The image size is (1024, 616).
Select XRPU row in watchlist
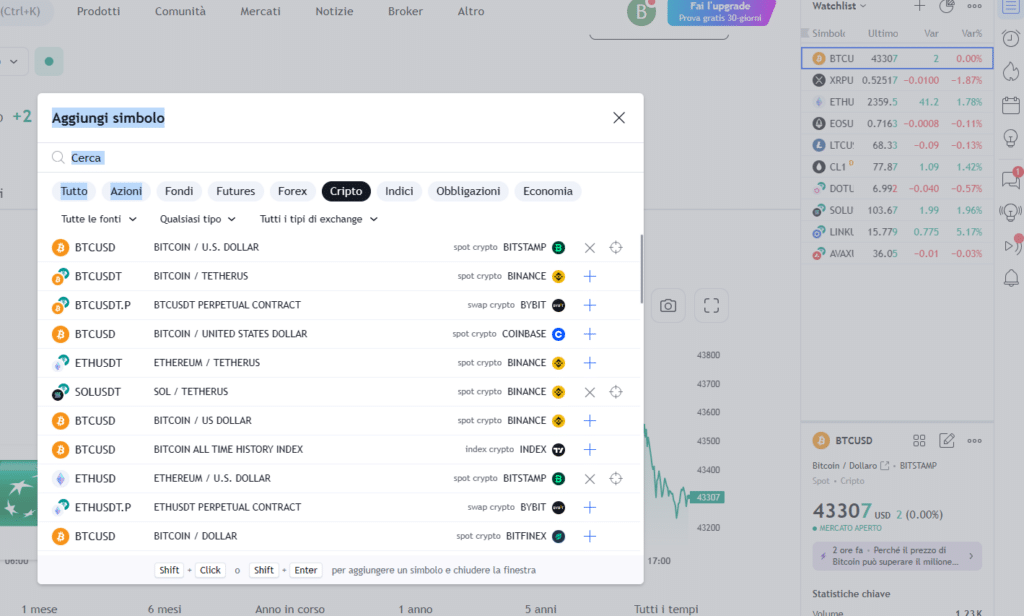tap(897, 80)
